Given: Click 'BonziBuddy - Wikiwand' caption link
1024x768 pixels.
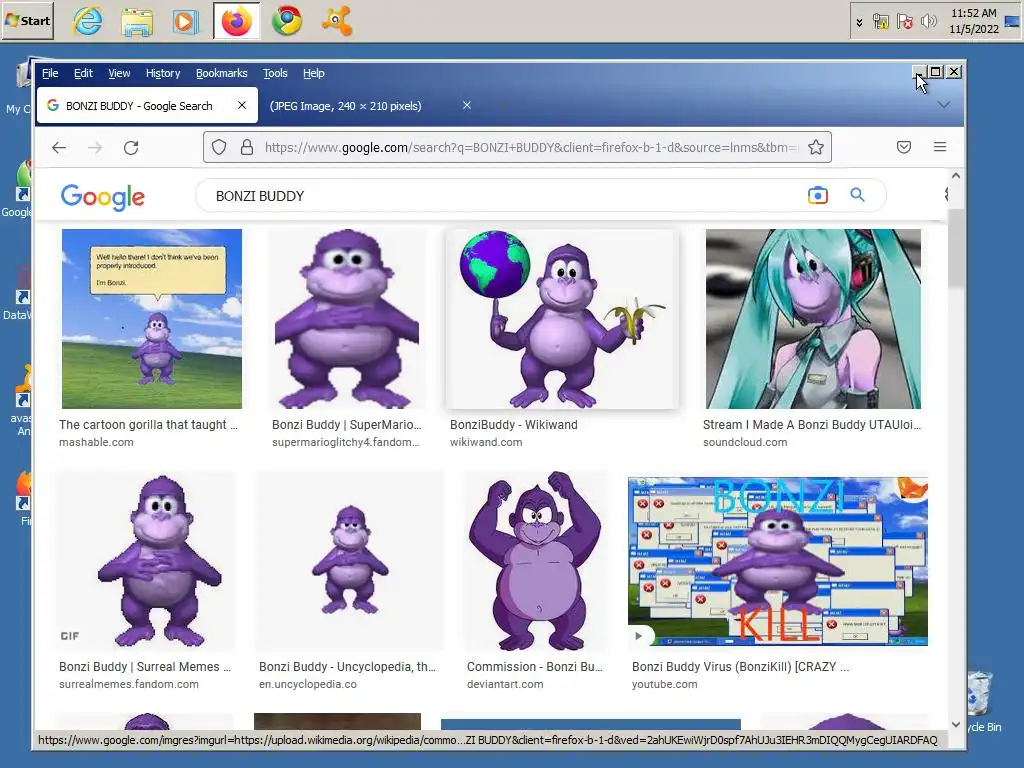Looking at the screenshot, I should [x=513, y=424].
